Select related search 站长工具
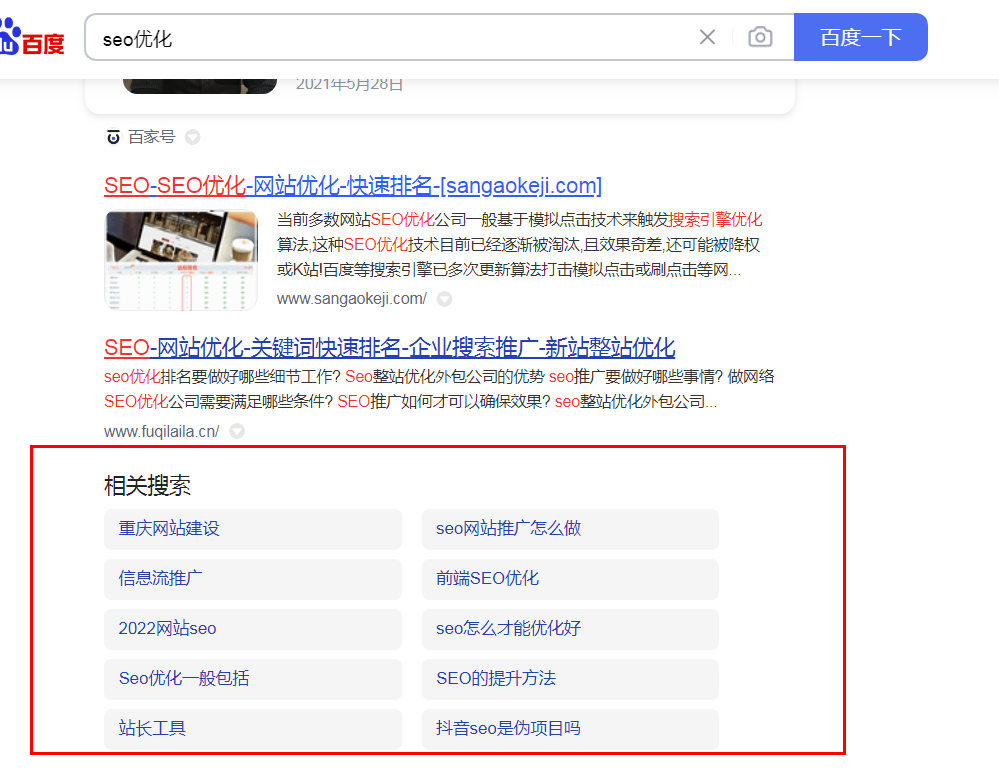 pos(253,728)
